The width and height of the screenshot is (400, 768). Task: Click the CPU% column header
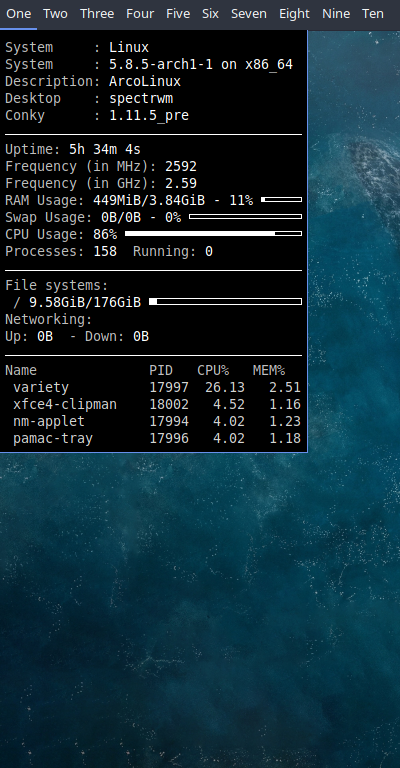tap(213, 371)
